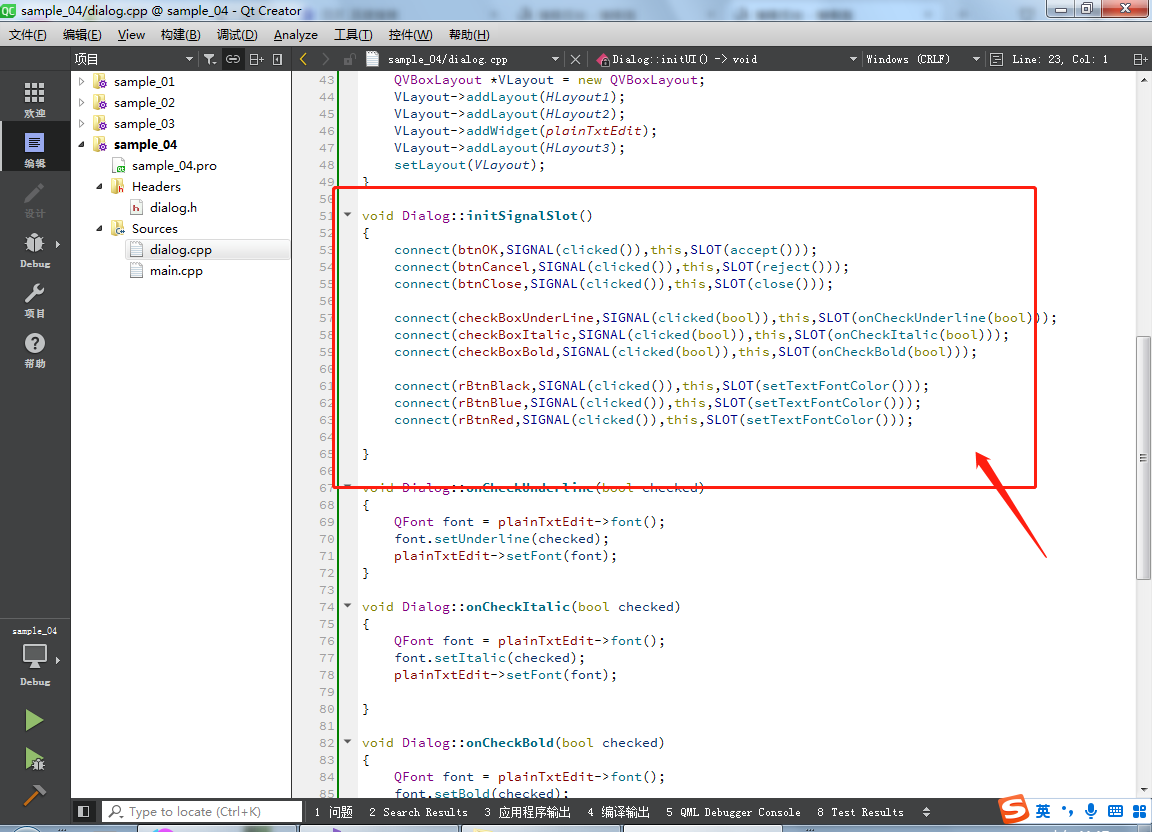Go forward with the right arrow in editor toolbar

(326, 59)
